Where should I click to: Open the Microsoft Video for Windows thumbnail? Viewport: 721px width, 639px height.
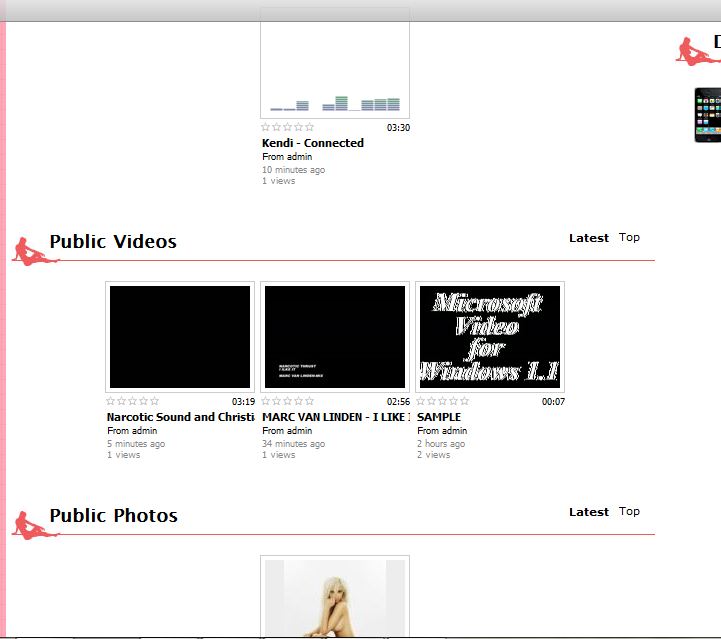[x=490, y=337]
